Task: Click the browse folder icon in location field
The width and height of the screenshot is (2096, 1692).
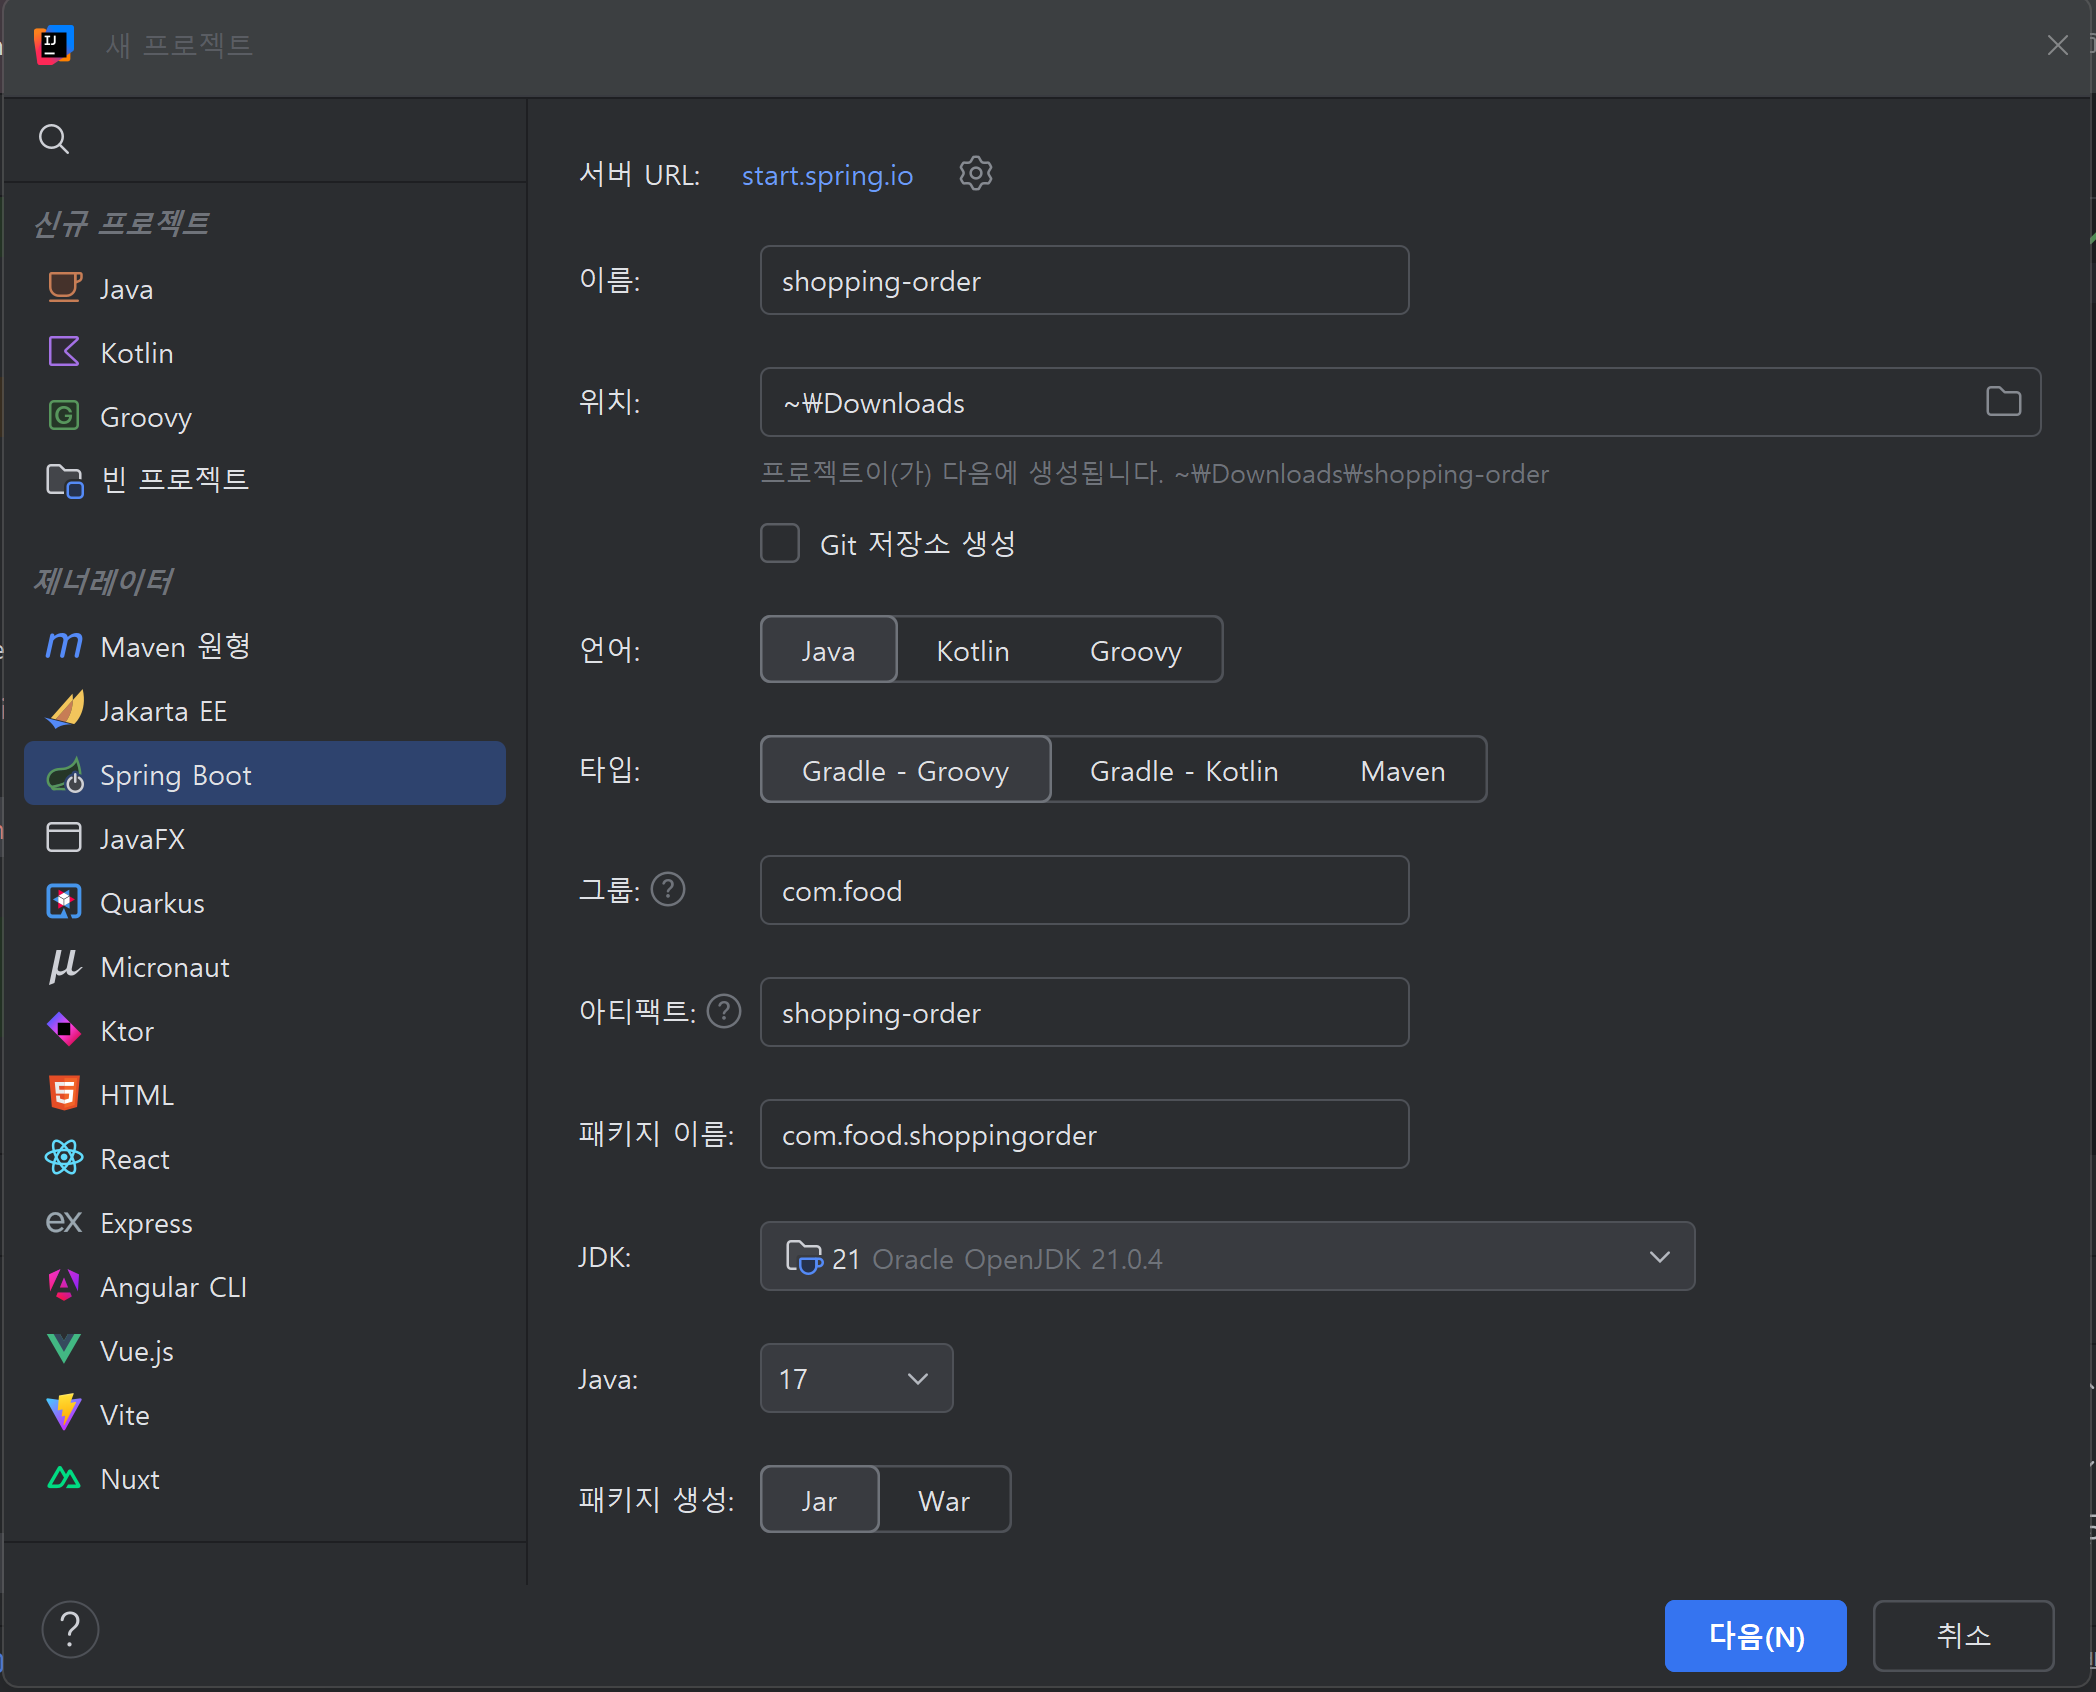Action: pos(2003,402)
